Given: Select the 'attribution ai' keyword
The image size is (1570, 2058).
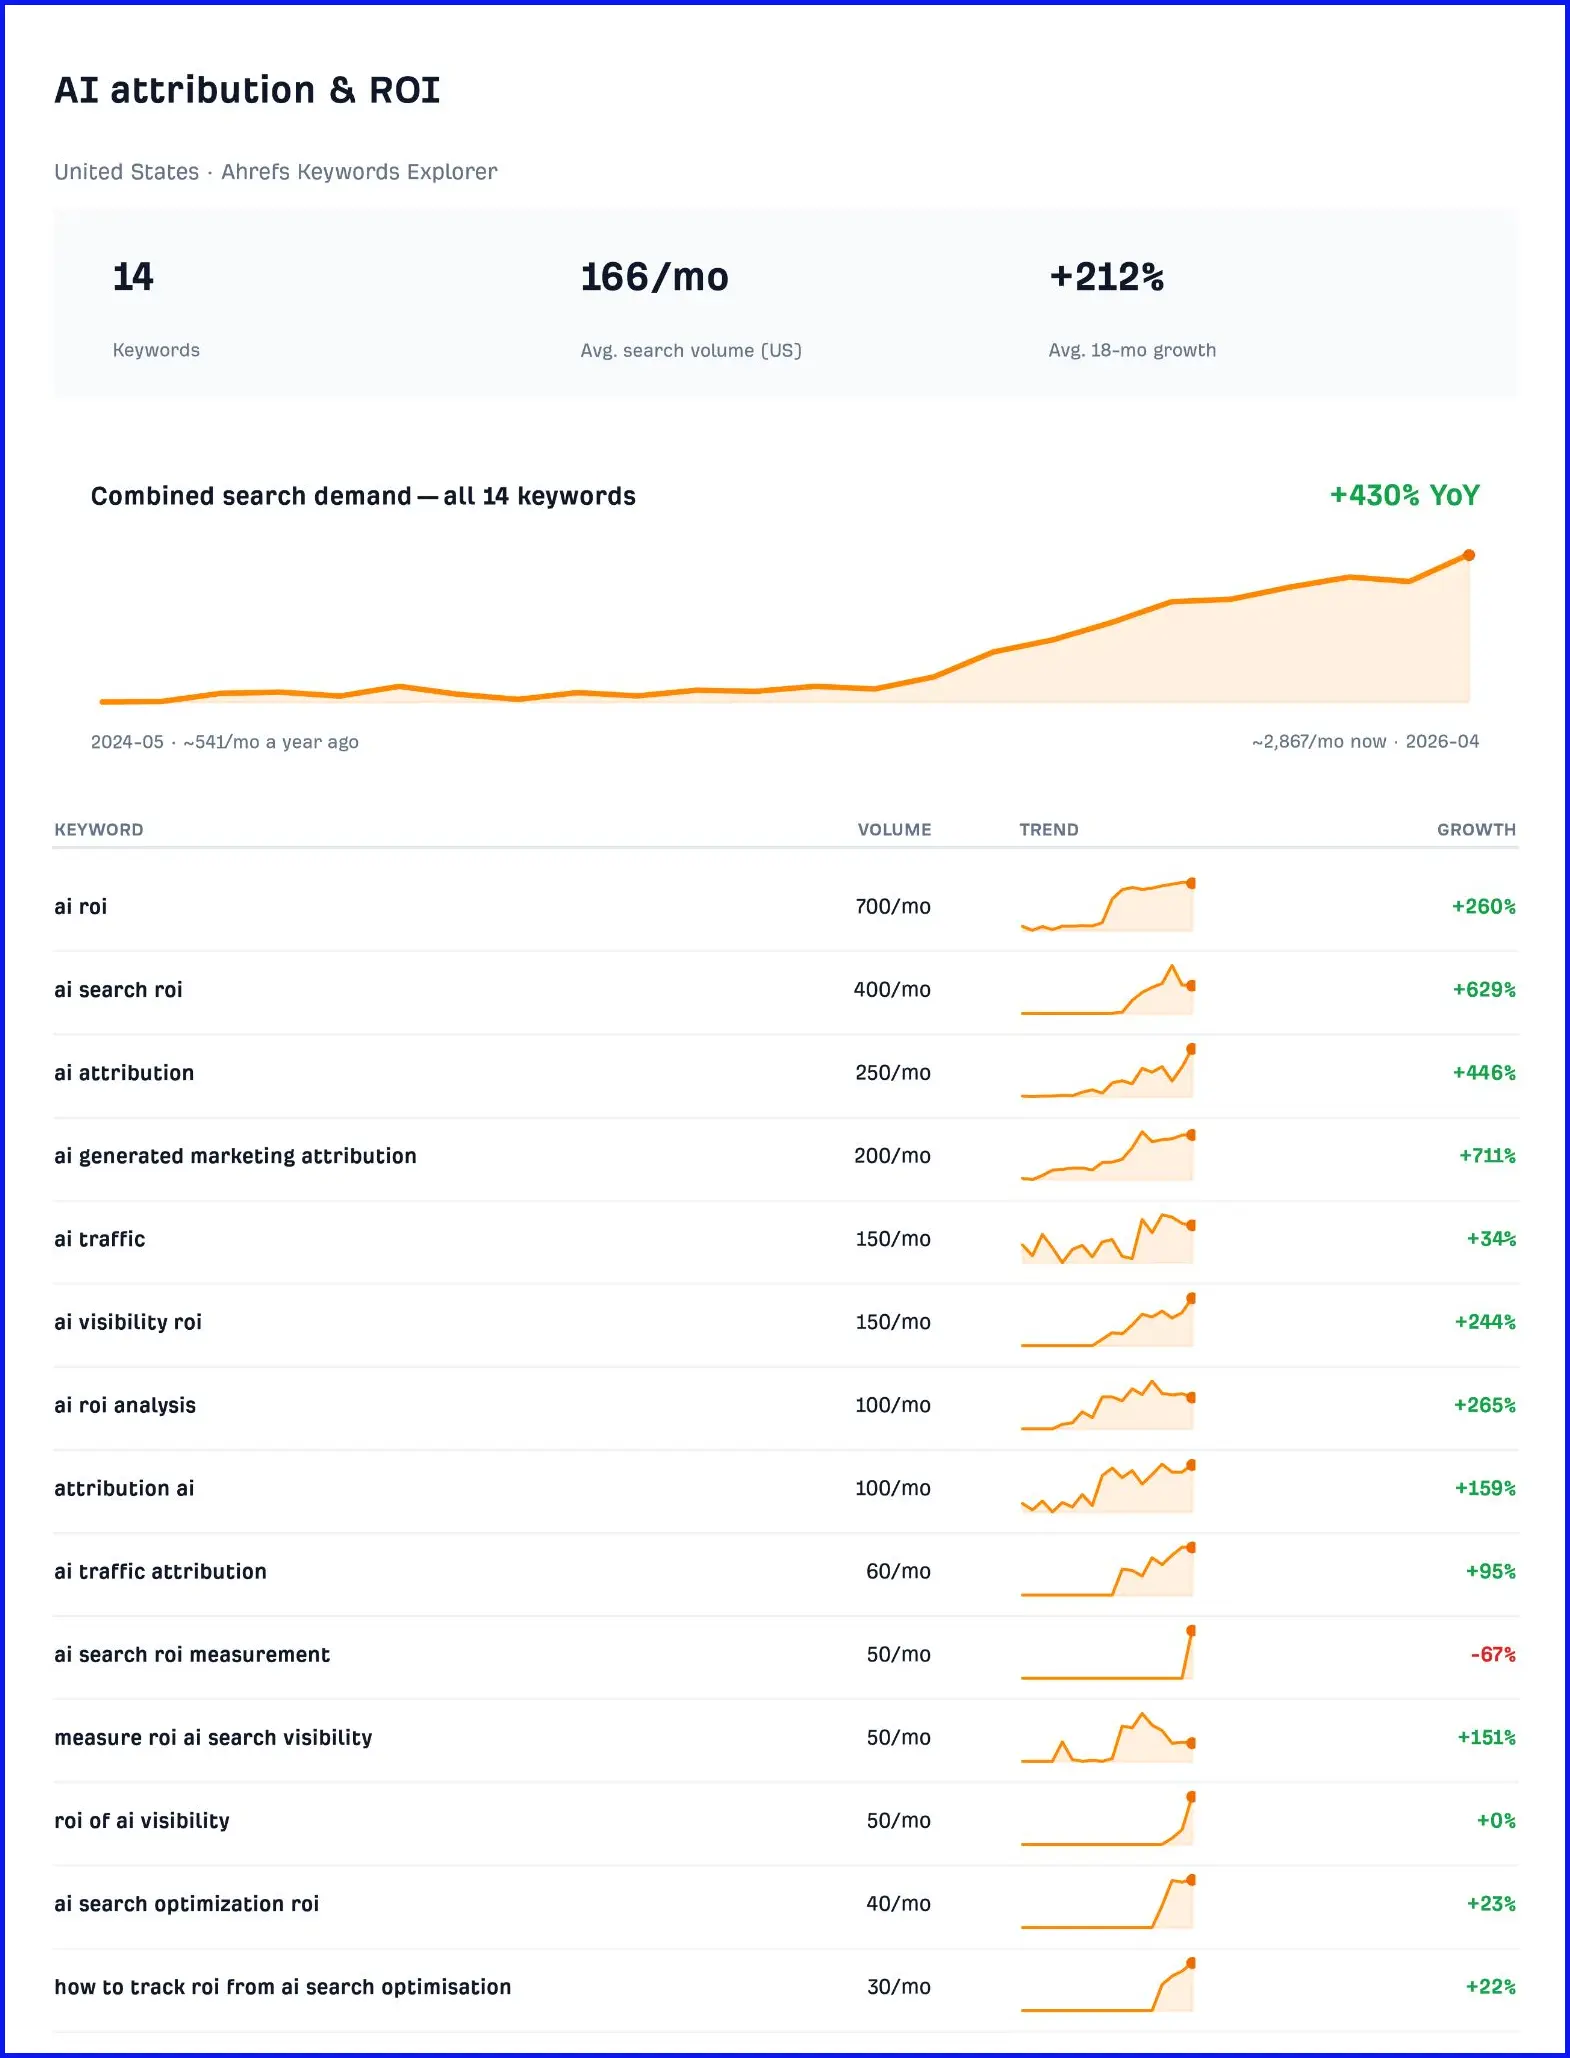Looking at the screenshot, I should [x=124, y=1488].
